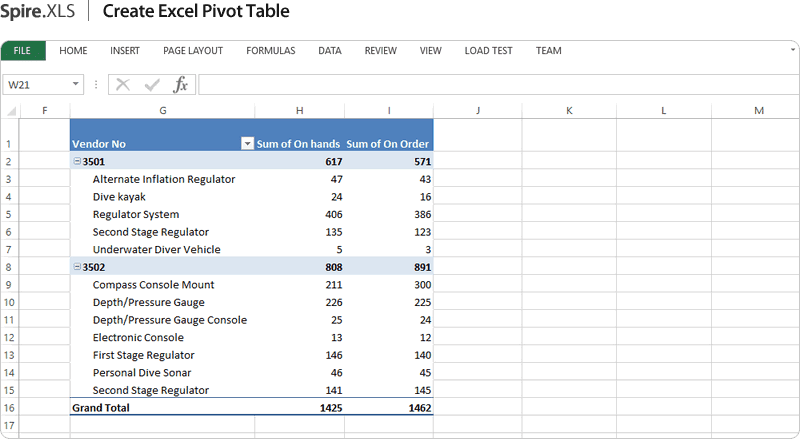
Task: Select the Electronic Console cell
Action: point(162,337)
